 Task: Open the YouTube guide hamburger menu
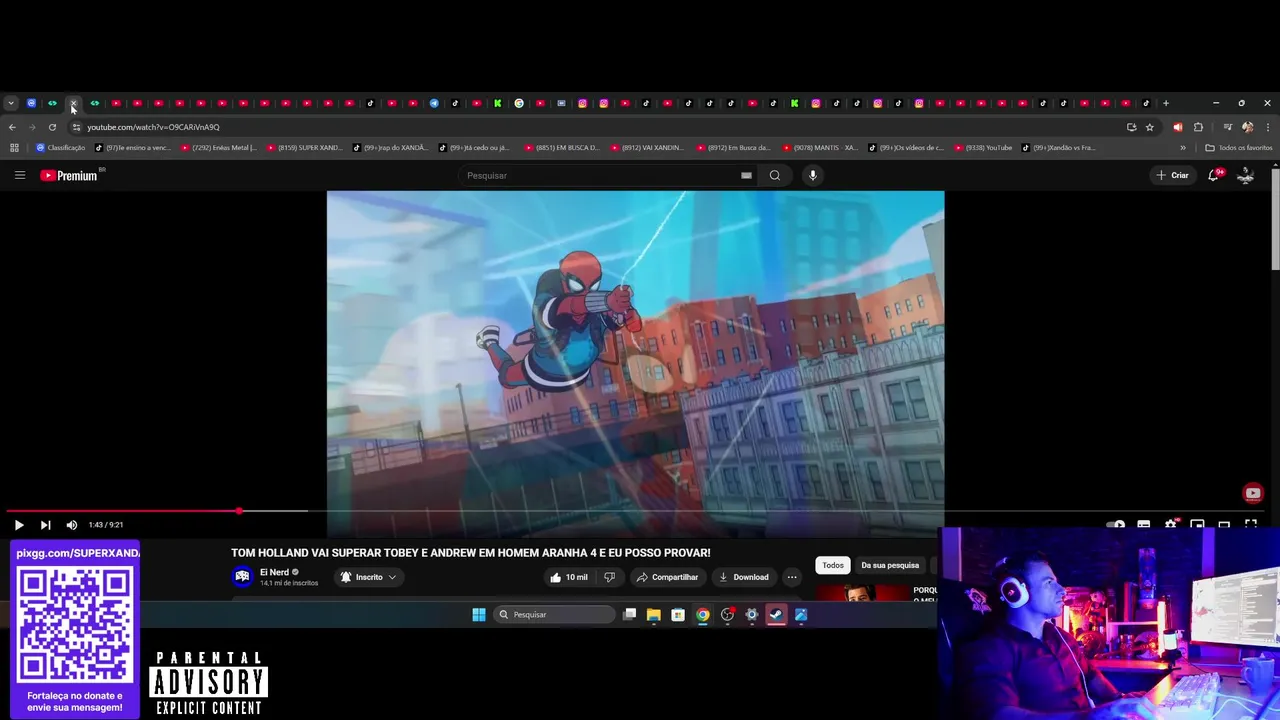coord(19,175)
